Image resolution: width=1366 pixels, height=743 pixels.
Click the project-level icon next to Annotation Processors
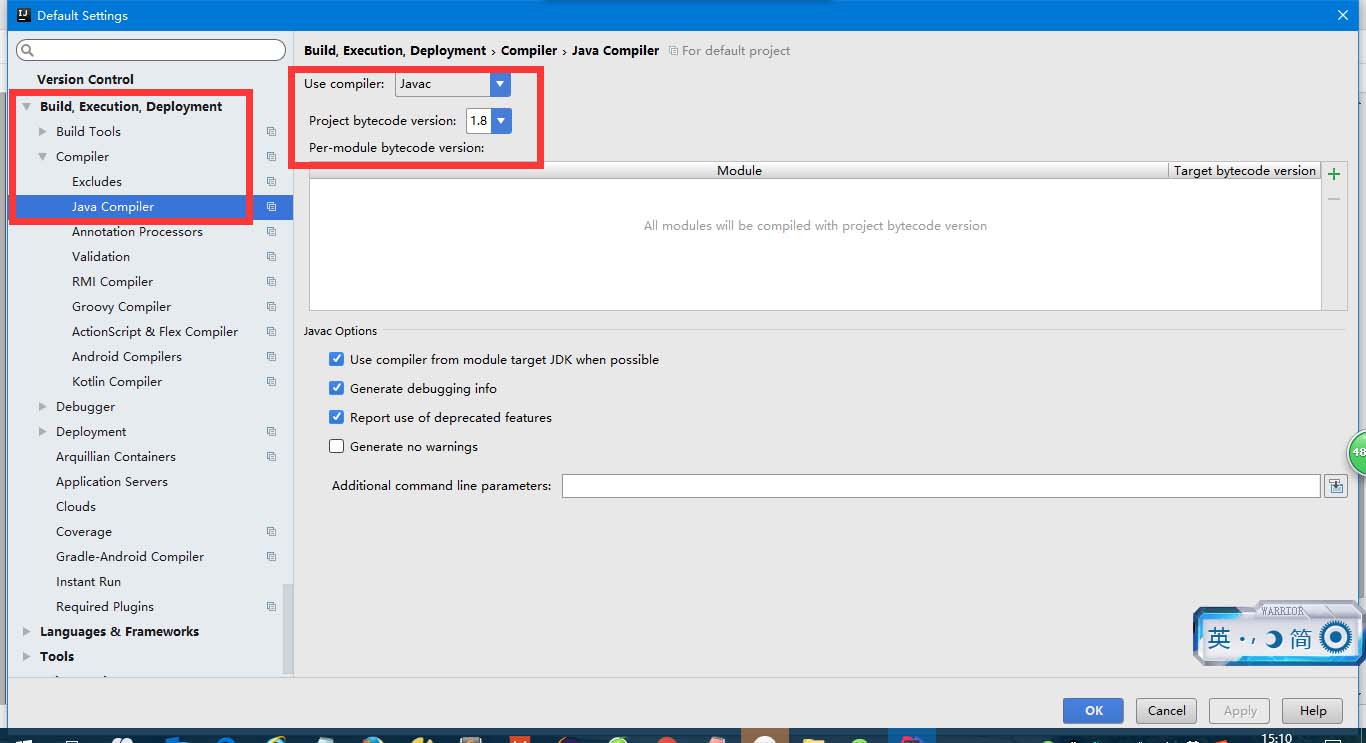coord(271,232)
